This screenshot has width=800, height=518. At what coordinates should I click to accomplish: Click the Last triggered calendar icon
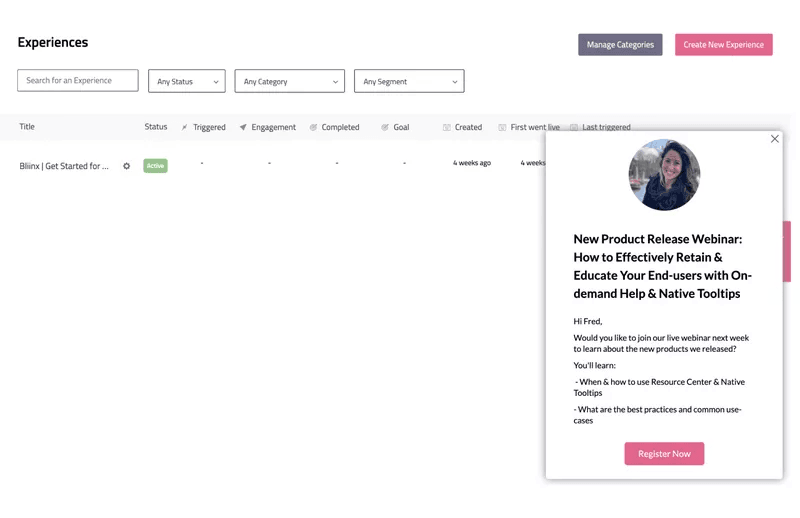point(574,128)
